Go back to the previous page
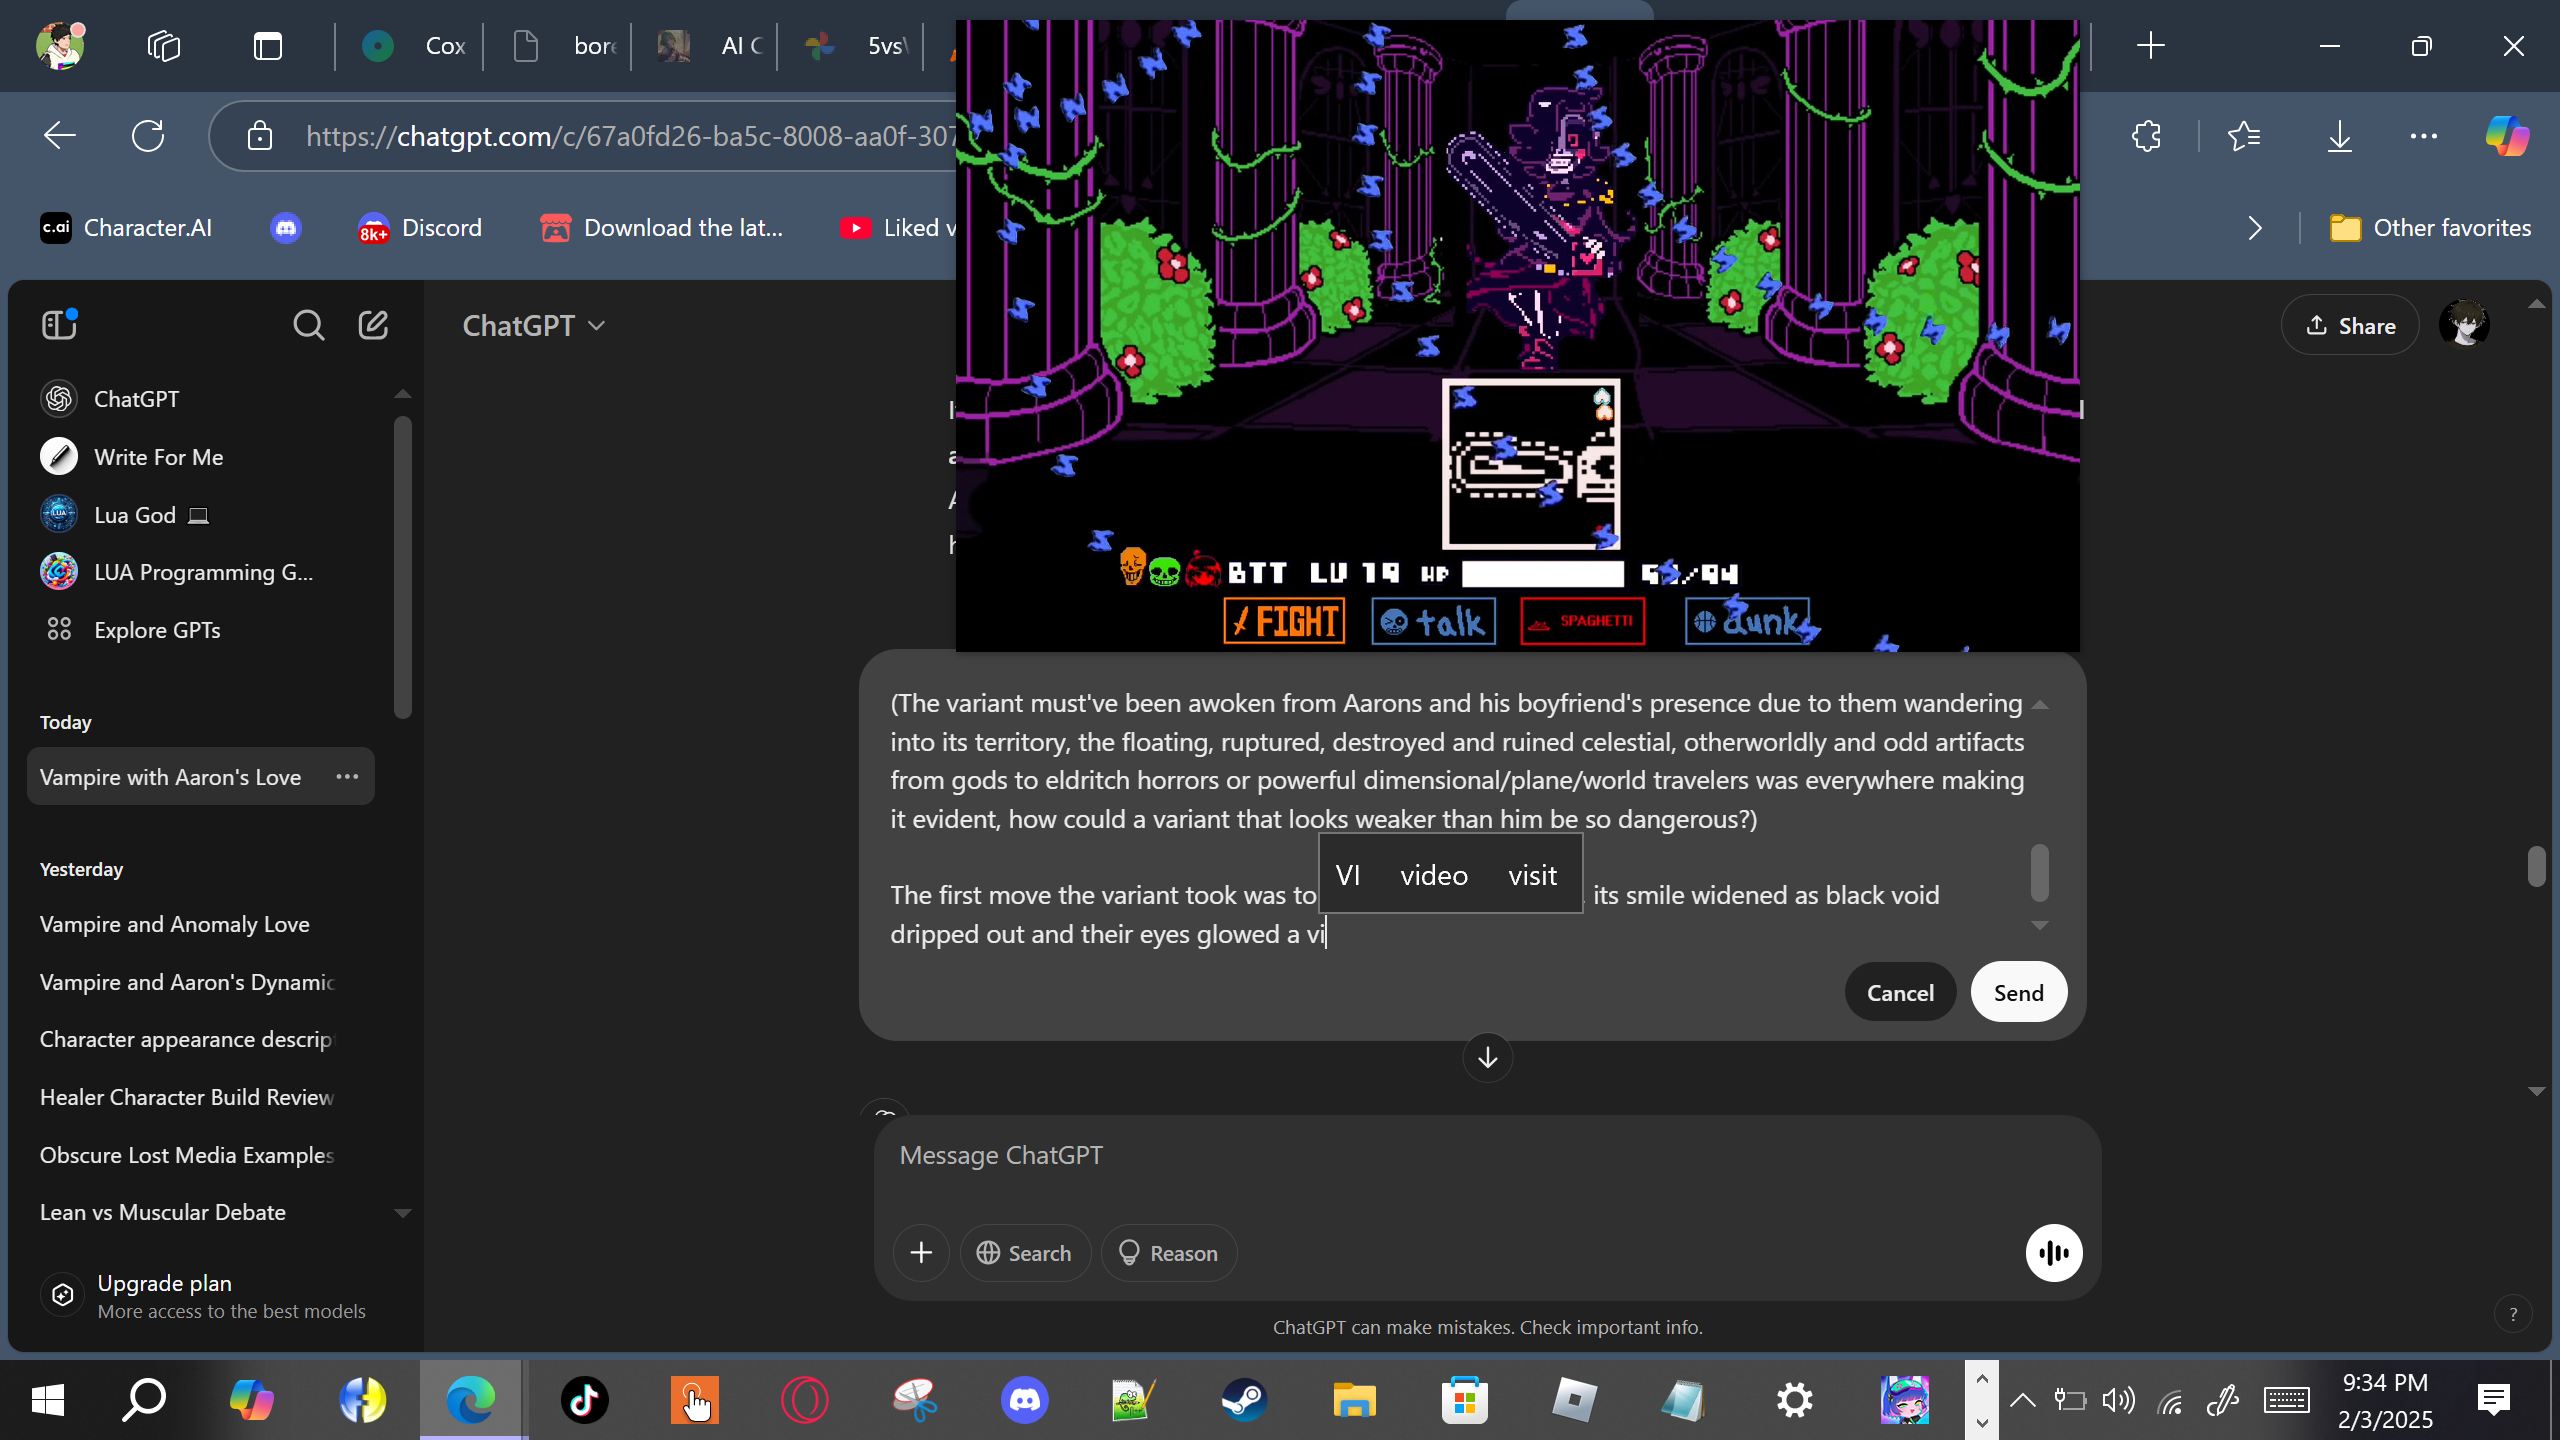 60,136
